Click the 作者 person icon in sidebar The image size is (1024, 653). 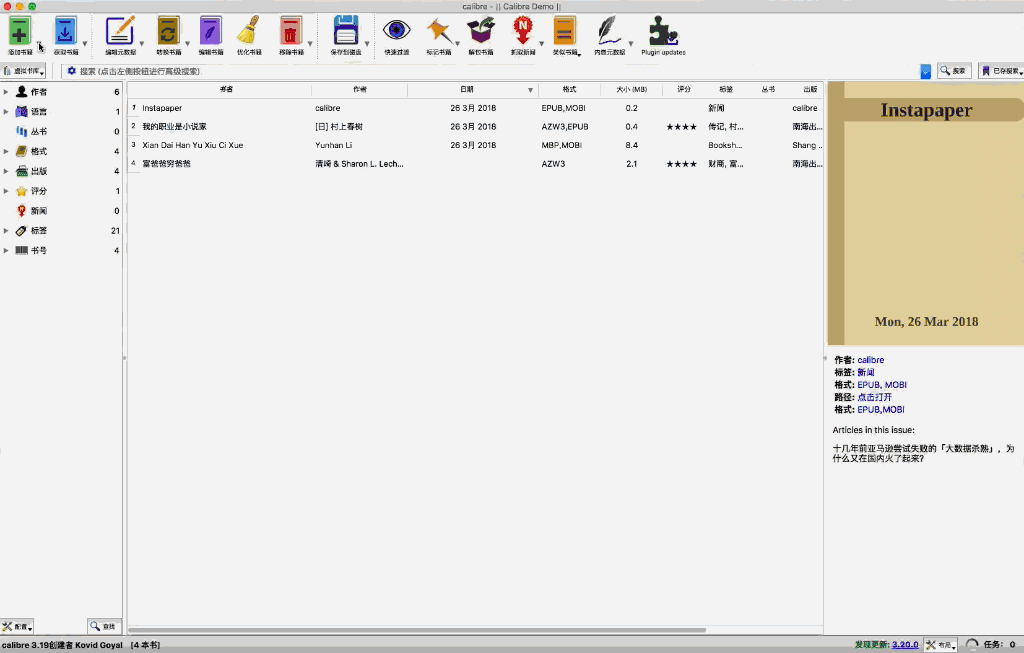coord(22,91)
